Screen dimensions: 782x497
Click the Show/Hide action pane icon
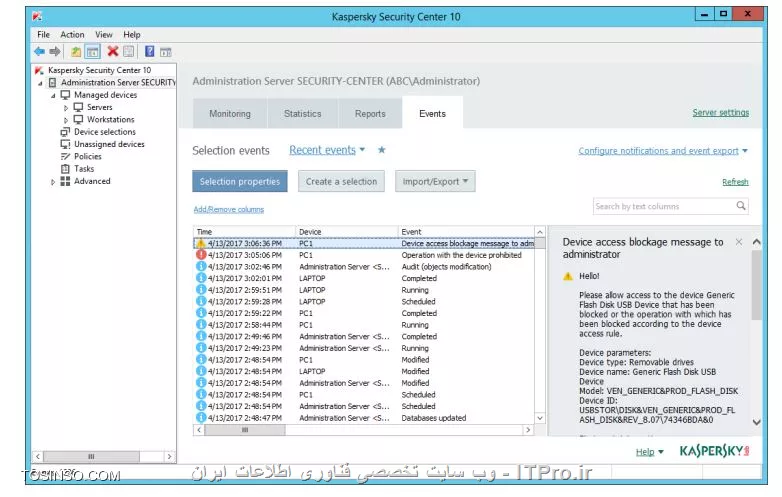point(166,51)
